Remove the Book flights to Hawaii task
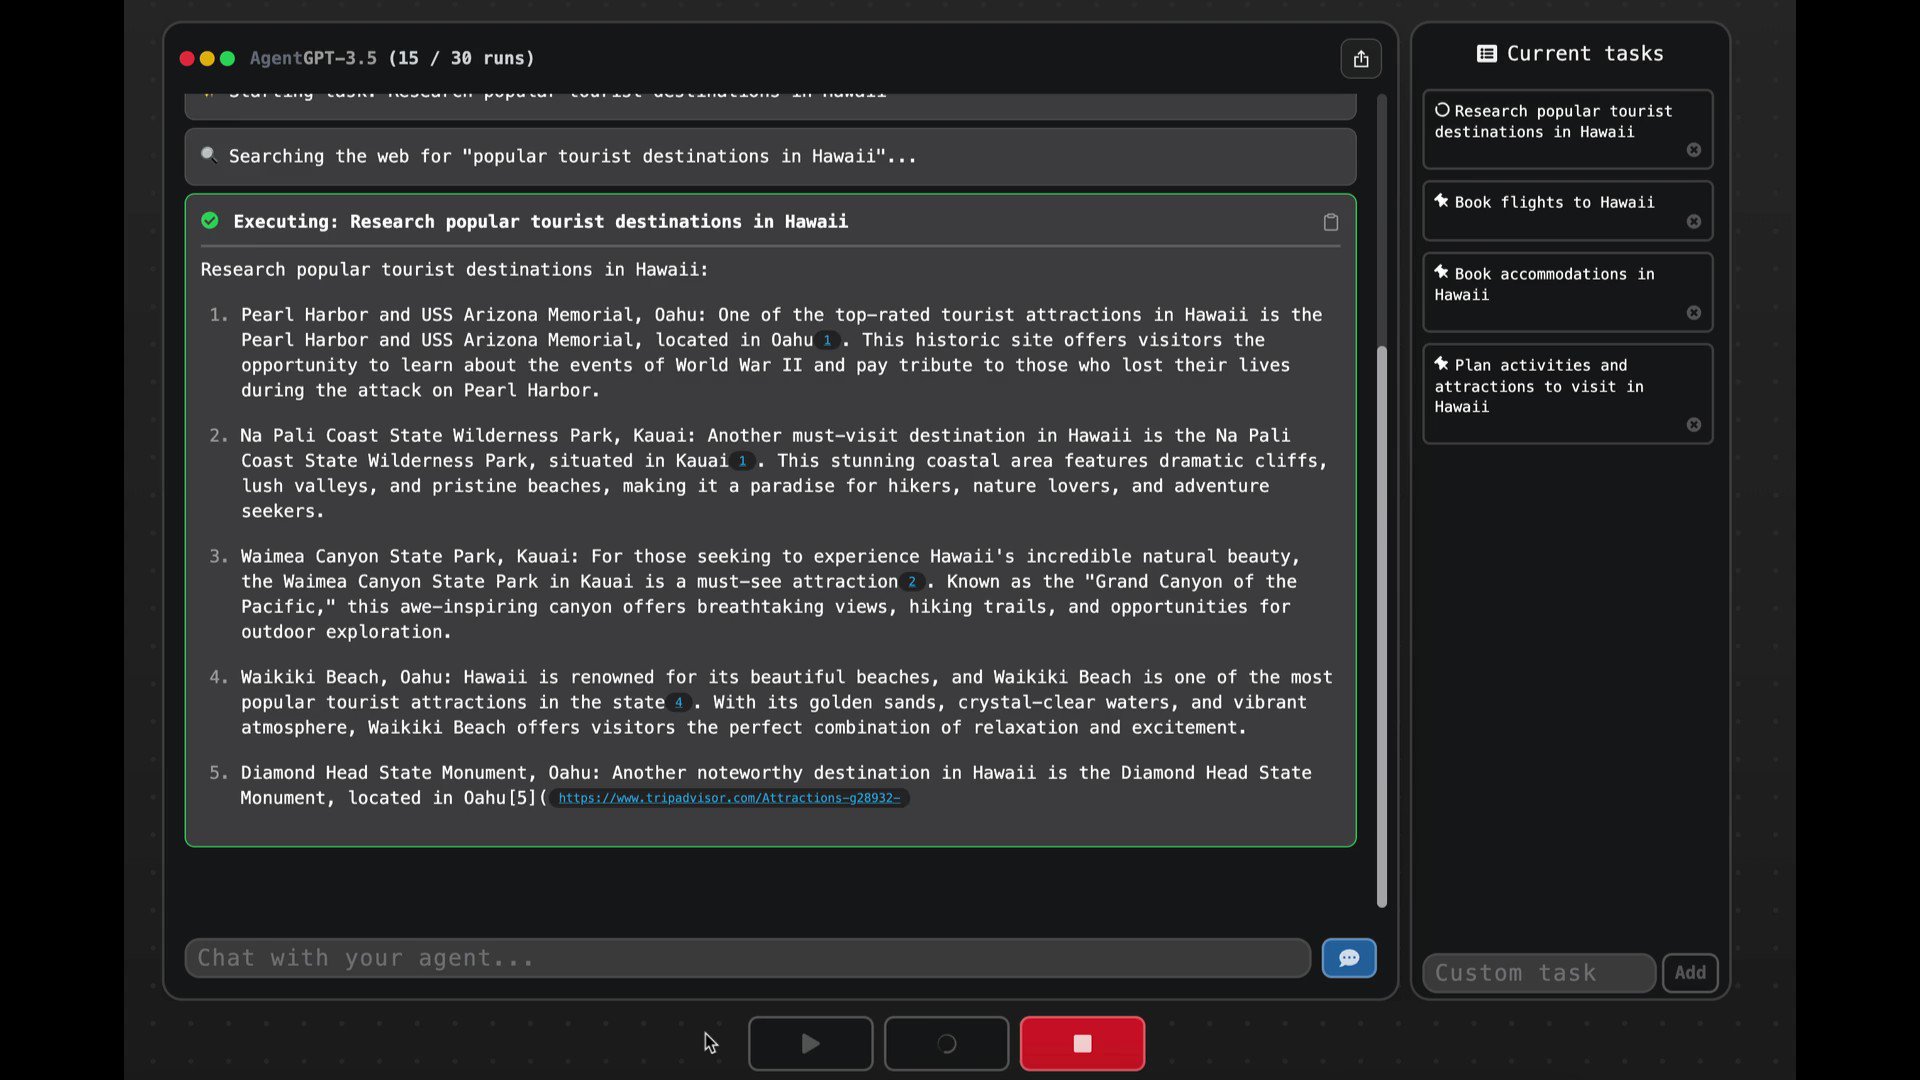Image resolution: width=1920 pixels, height=1080 pixels. tap(1694, 222)
